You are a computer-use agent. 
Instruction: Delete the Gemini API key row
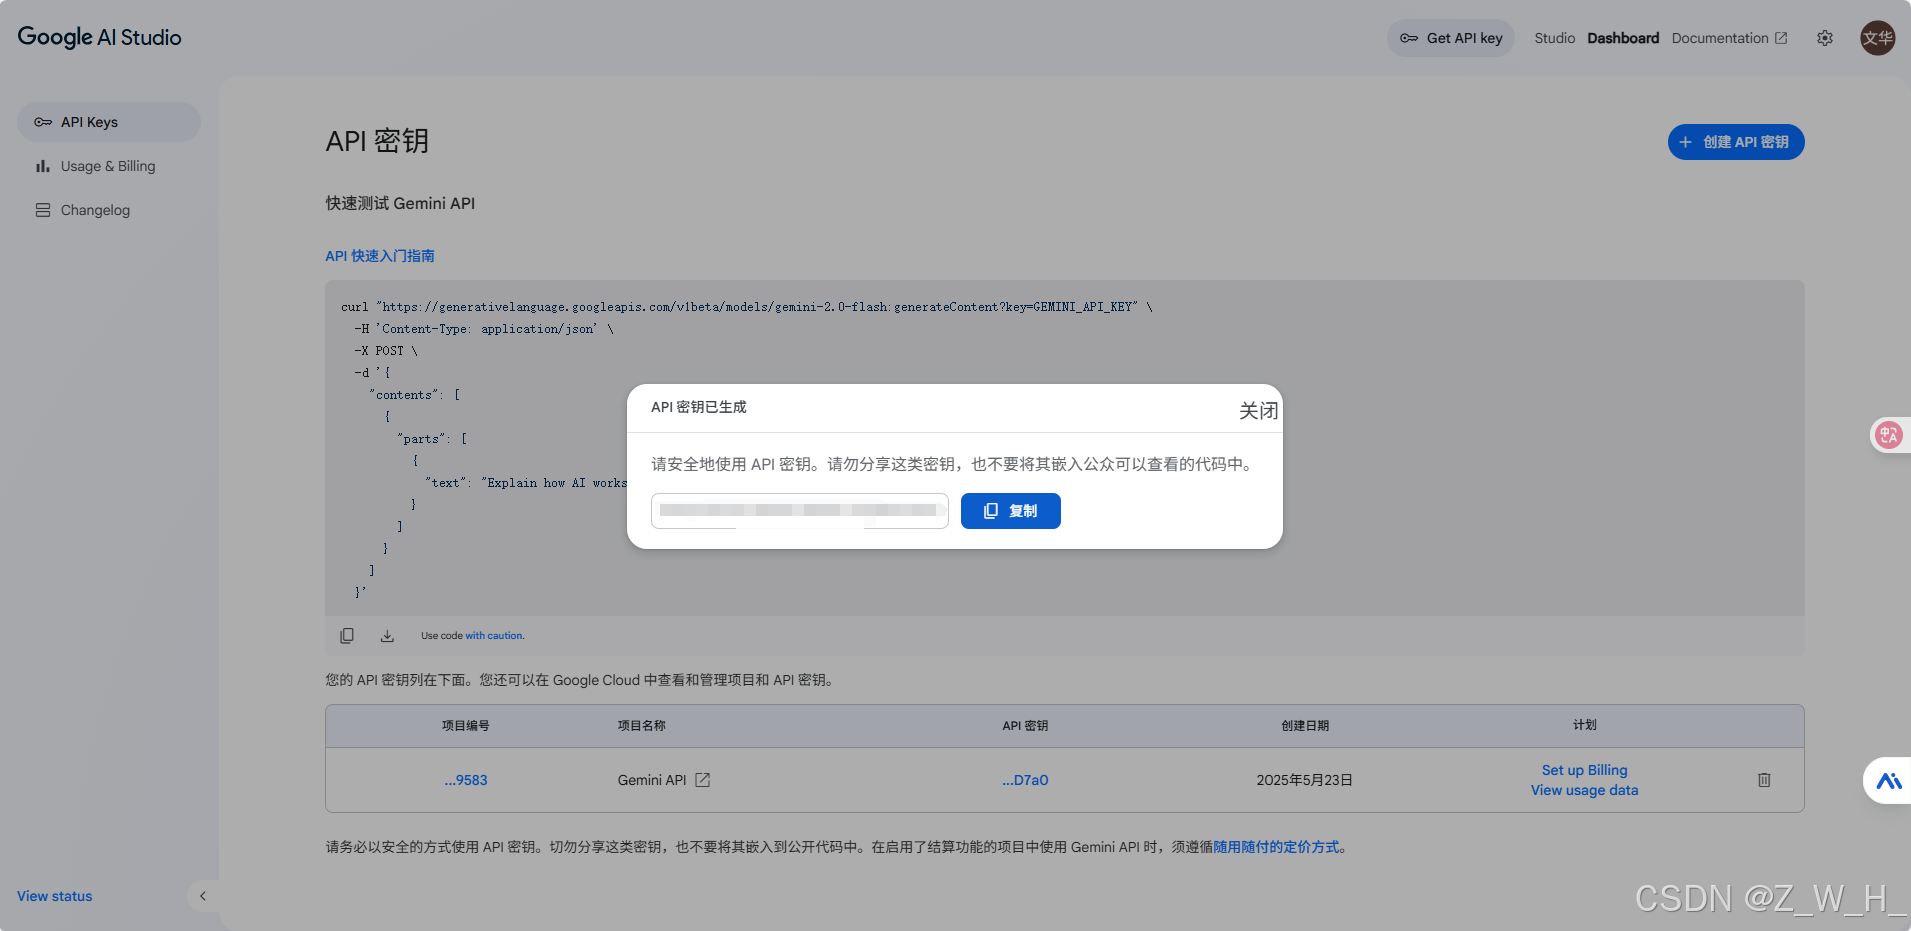pos(1764,780)
